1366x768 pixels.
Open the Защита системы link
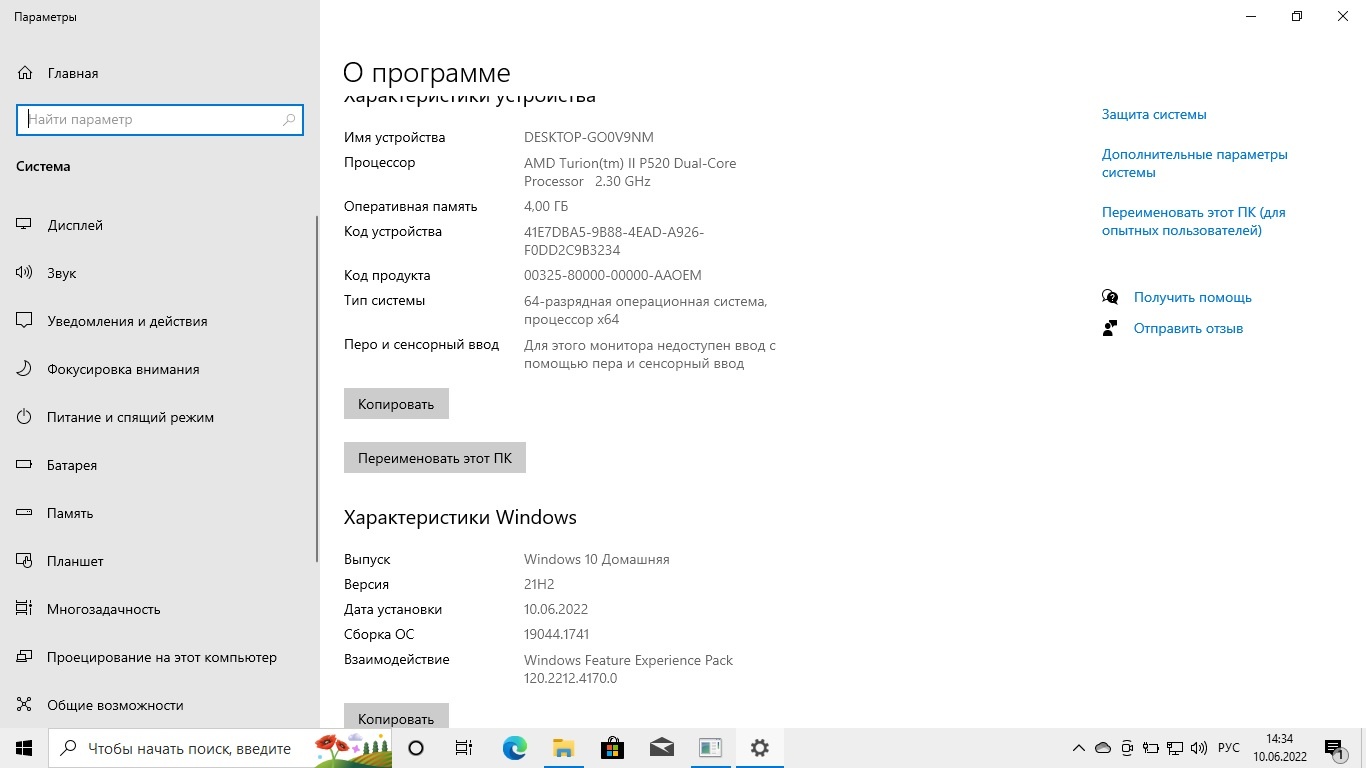point(1154,114)
